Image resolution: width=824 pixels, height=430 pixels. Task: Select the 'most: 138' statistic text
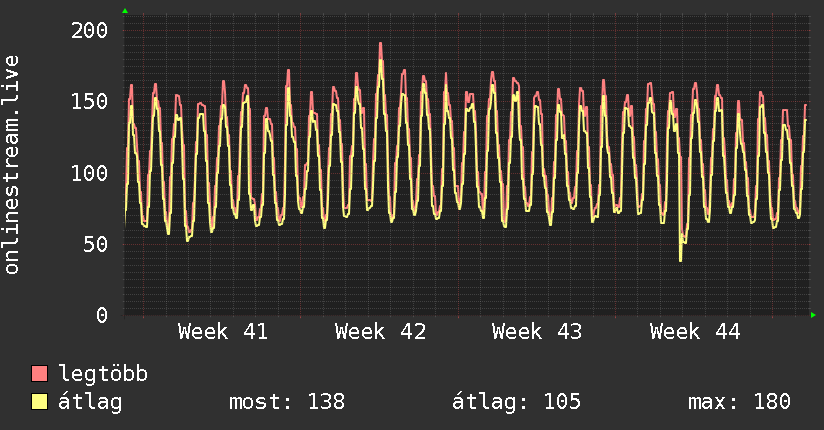pos(287,403)
